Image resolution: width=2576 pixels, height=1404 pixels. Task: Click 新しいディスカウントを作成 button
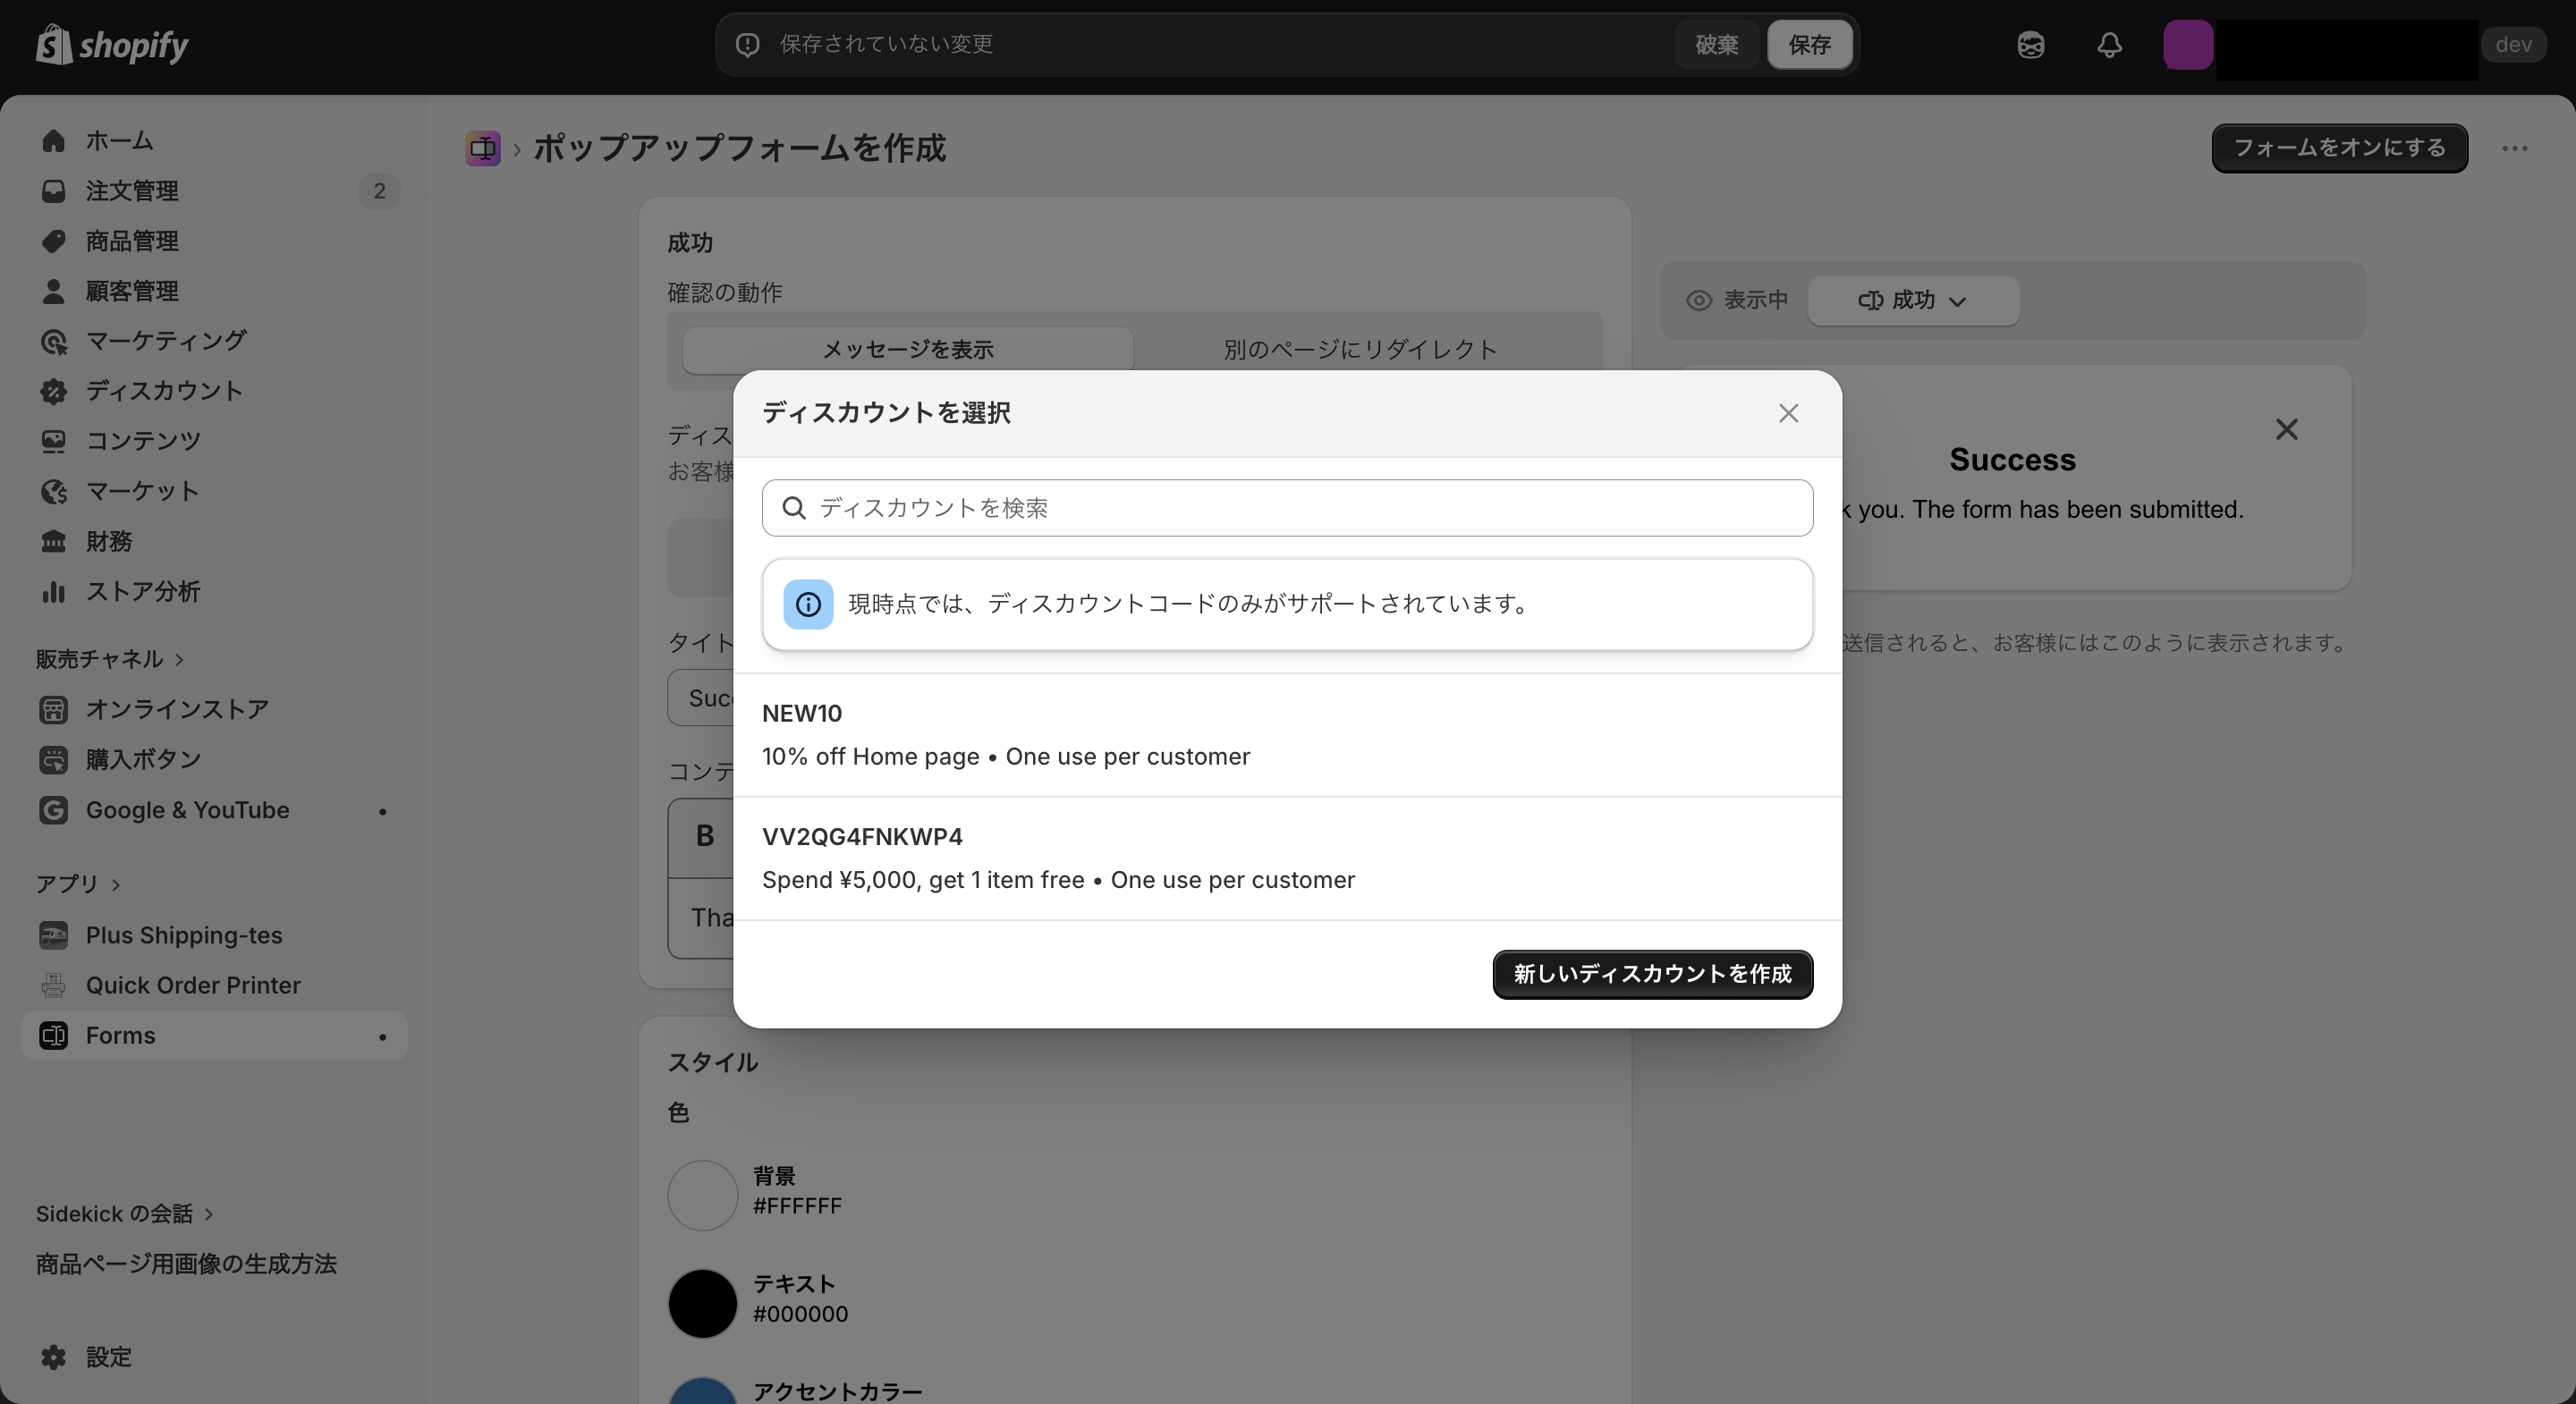pos(1651,974)
